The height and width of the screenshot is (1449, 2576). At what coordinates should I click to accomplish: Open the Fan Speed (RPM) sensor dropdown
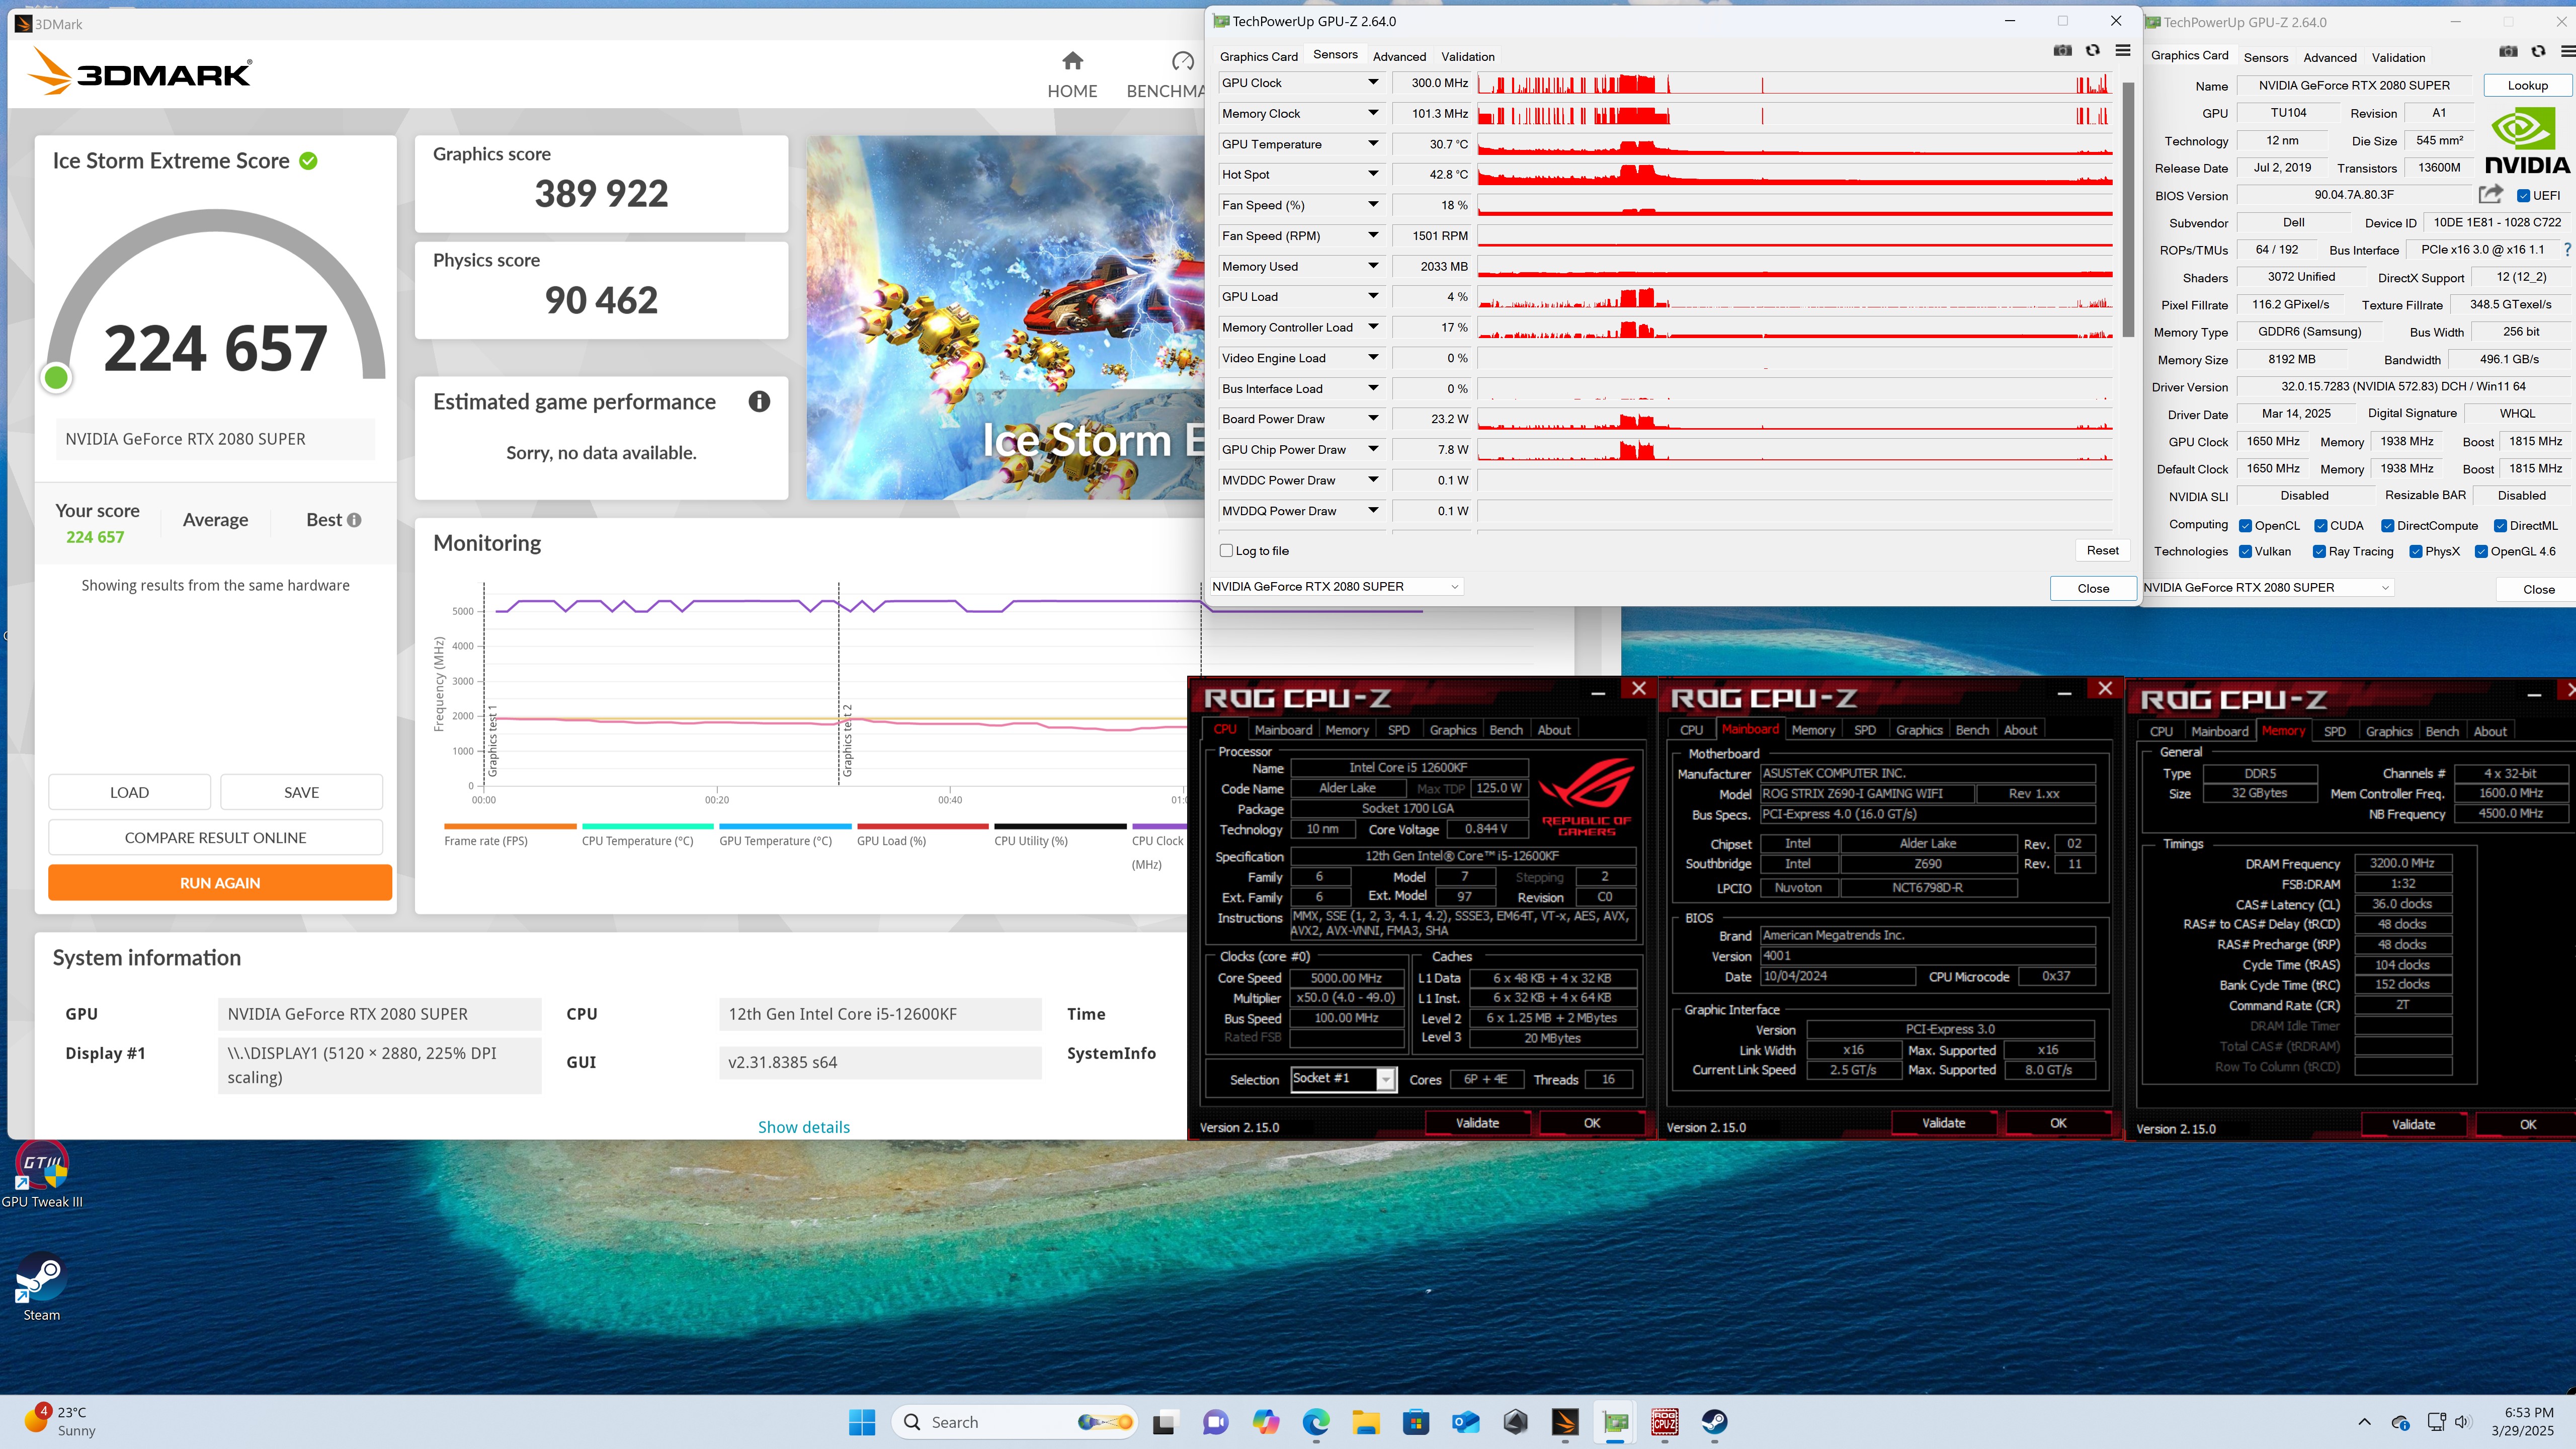point(1373,236)
